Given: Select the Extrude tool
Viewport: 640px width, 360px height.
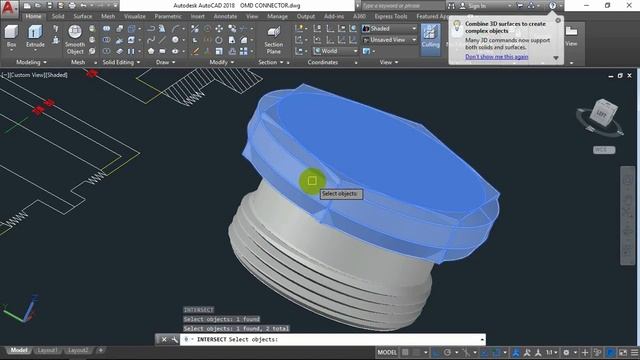Looking at the screenshot, I should click(x=35, y=36).
